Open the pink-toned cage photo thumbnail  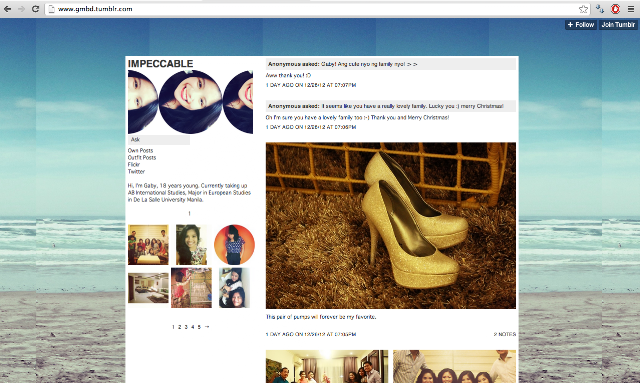coord(191,288)
